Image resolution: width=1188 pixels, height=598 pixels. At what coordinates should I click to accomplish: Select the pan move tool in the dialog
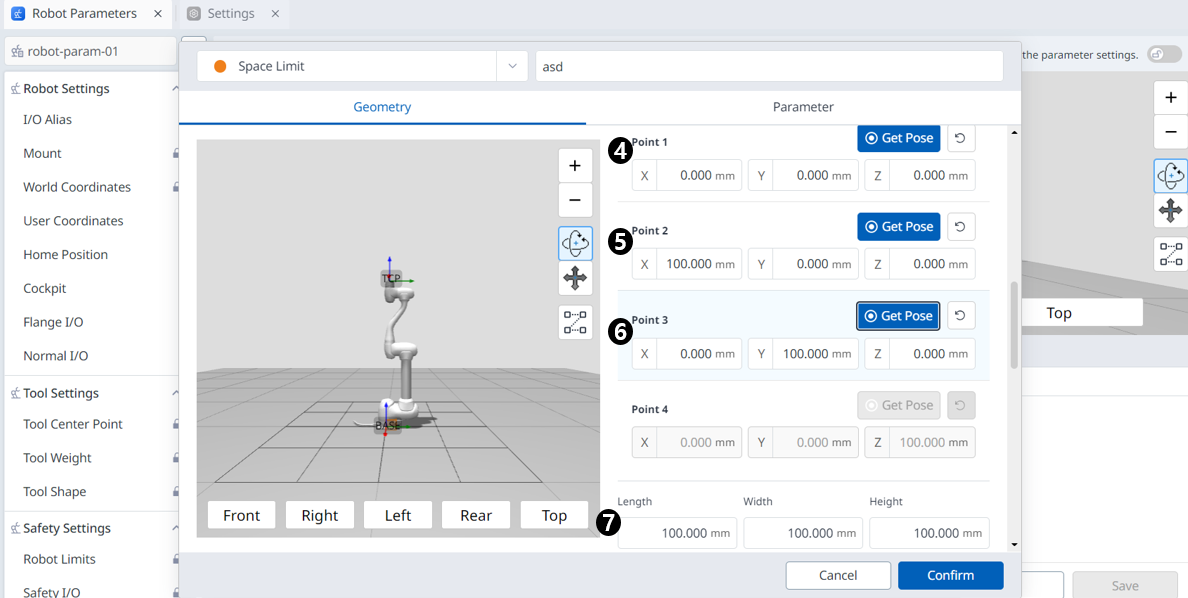[575, 279]
